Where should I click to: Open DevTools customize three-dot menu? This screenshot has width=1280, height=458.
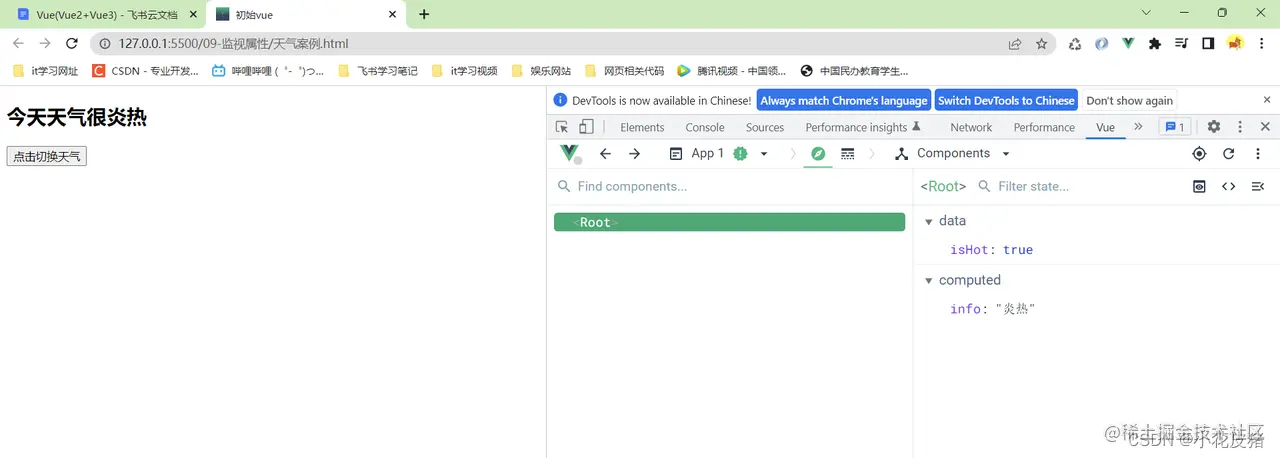[x=1241, y=127]
